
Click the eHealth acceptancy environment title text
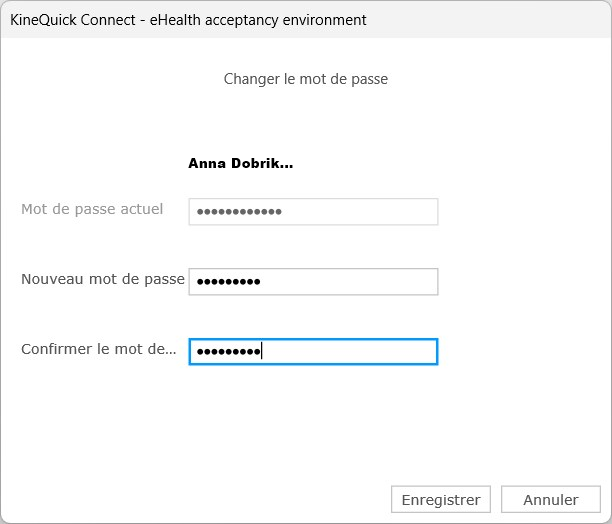coord(258,20)
